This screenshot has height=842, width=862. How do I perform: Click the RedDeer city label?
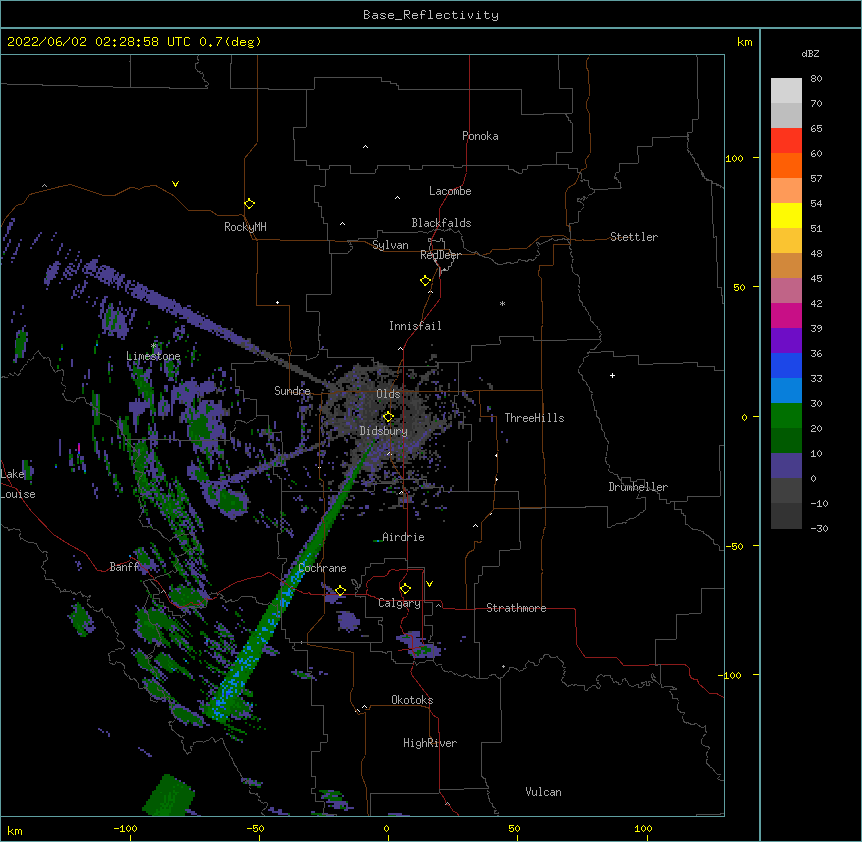(x=440, y=255)
